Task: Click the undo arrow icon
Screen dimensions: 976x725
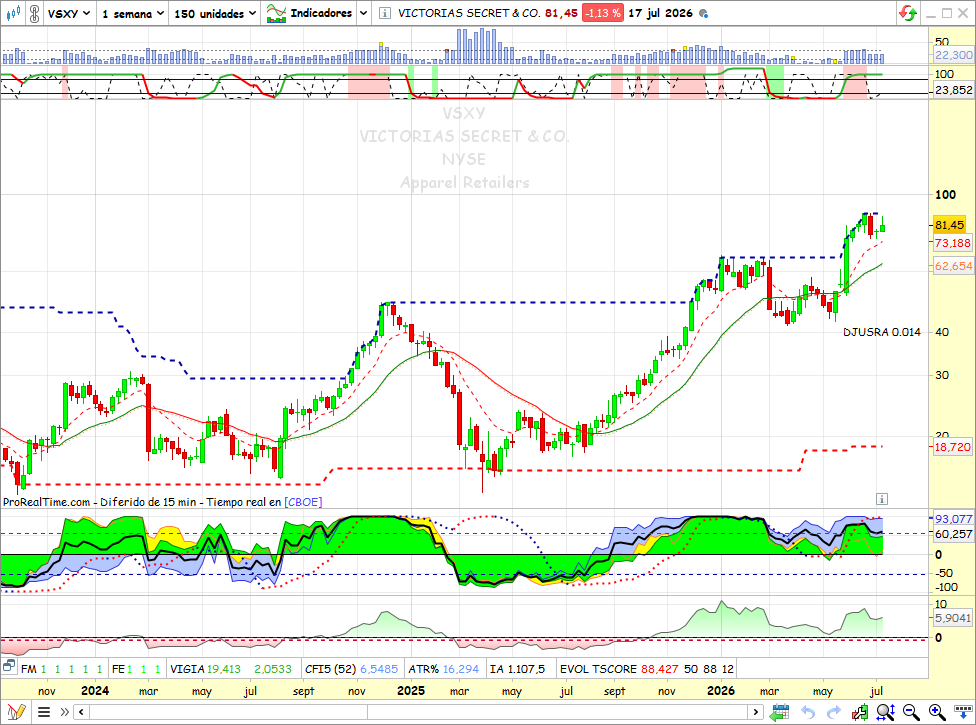Action: tap(807, 712)
